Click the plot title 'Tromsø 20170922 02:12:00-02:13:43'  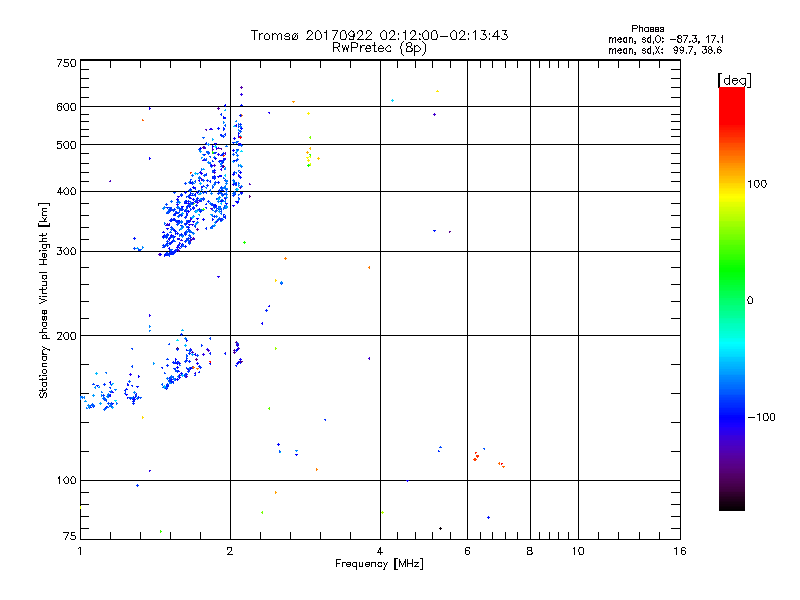coord(379,35)
